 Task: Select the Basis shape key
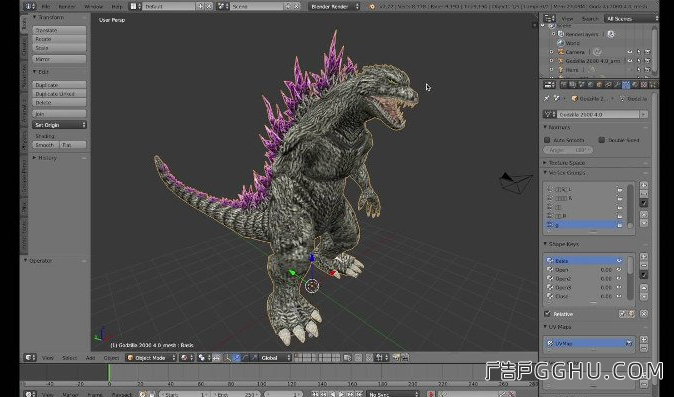pyautogui.click(x=585, y=261)
